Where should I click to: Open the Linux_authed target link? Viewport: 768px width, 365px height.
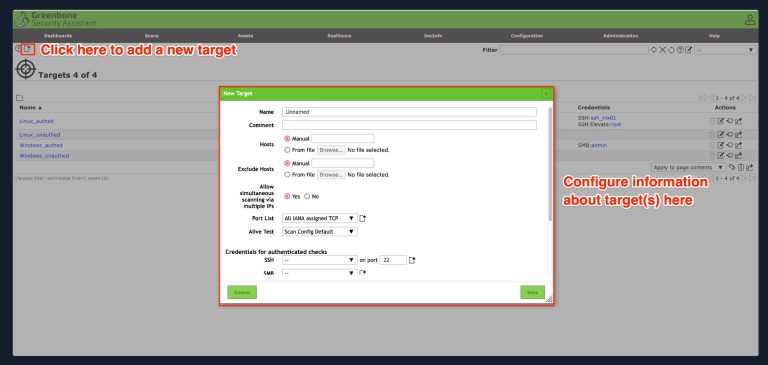coord(36,121)
